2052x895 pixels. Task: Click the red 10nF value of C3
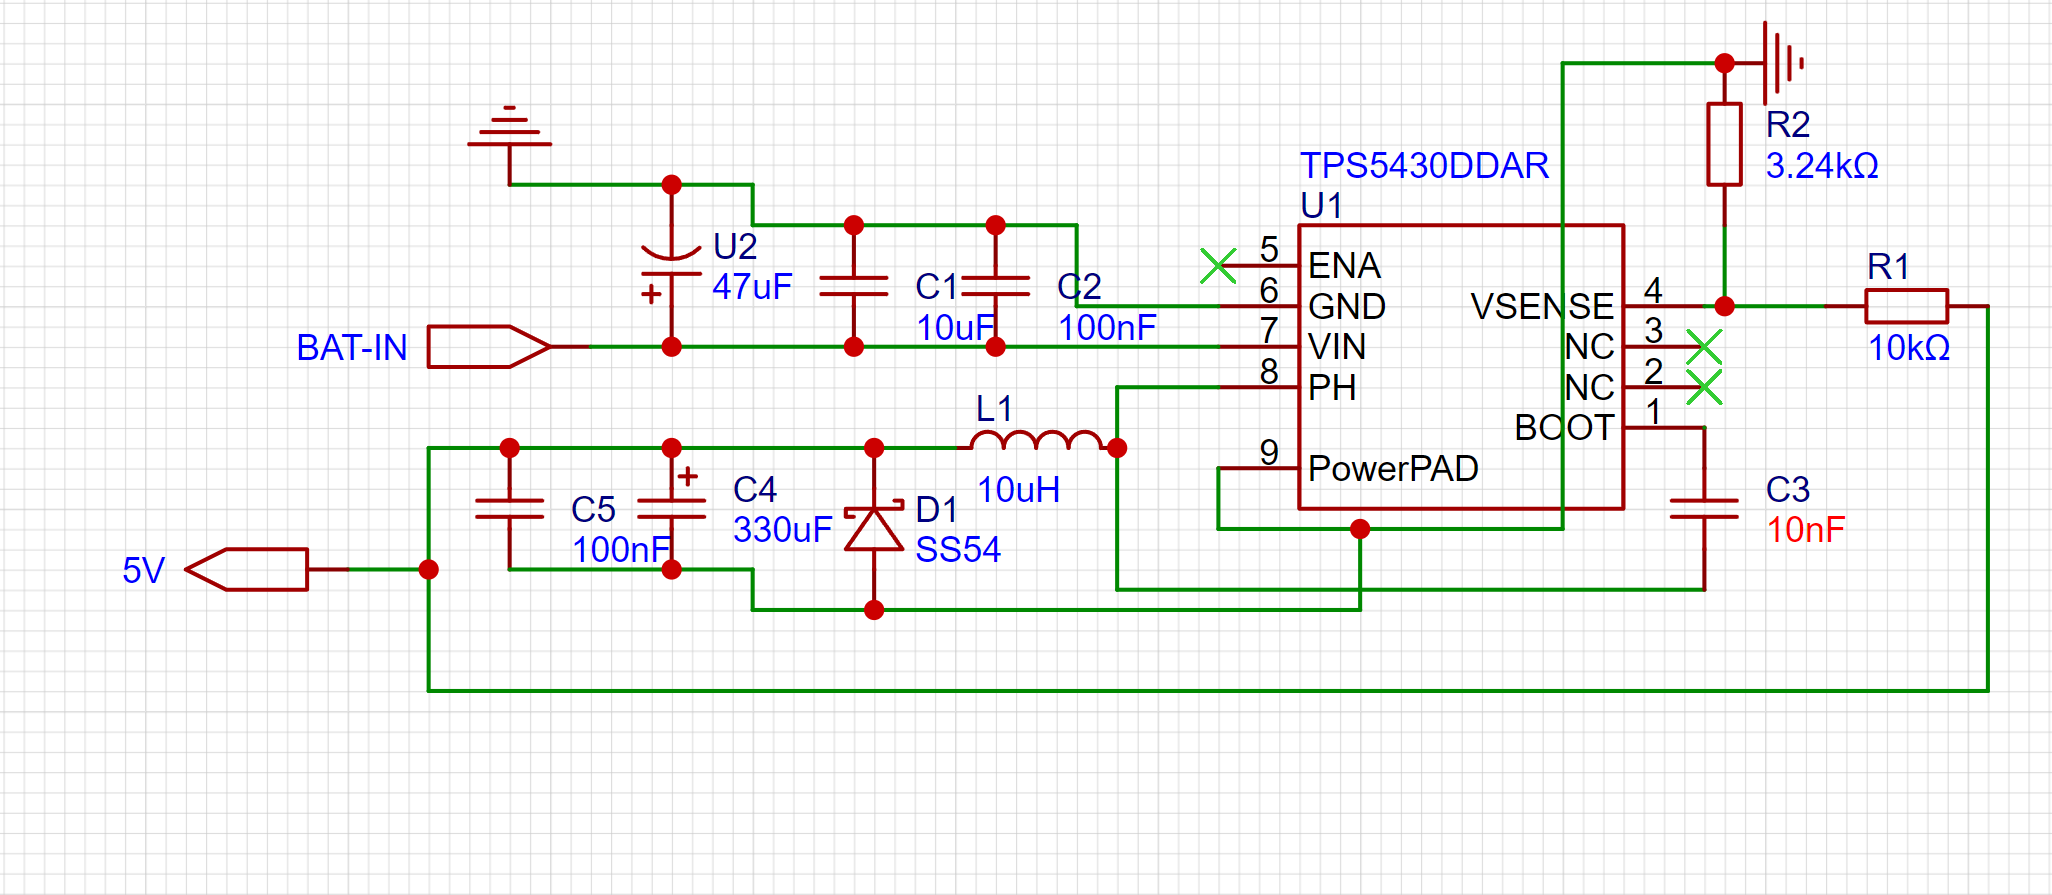click(1805, 530)
